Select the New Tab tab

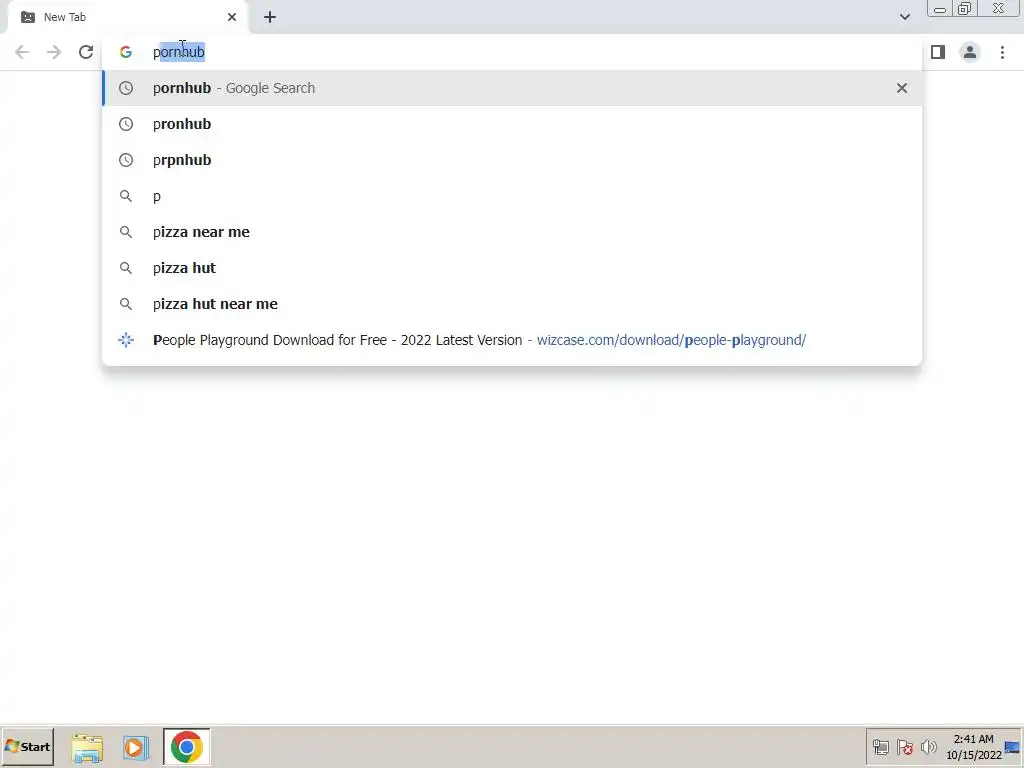click(128, 17)
